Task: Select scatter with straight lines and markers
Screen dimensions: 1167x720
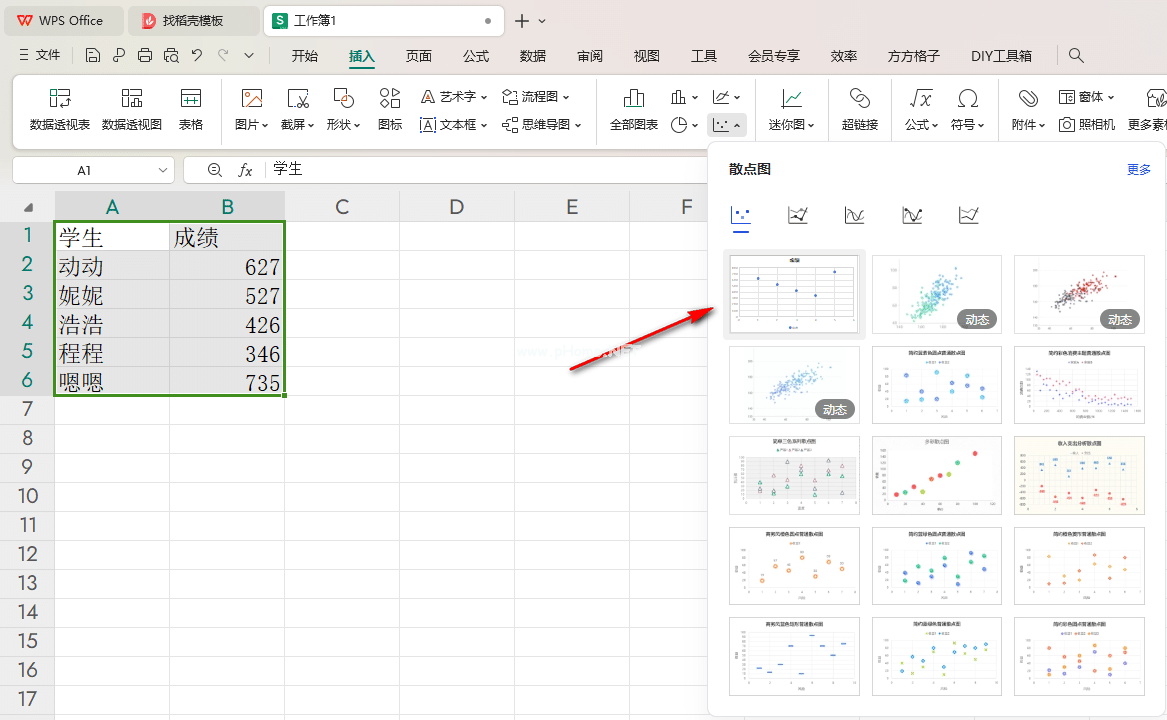Action: click(x=797, y=216)
